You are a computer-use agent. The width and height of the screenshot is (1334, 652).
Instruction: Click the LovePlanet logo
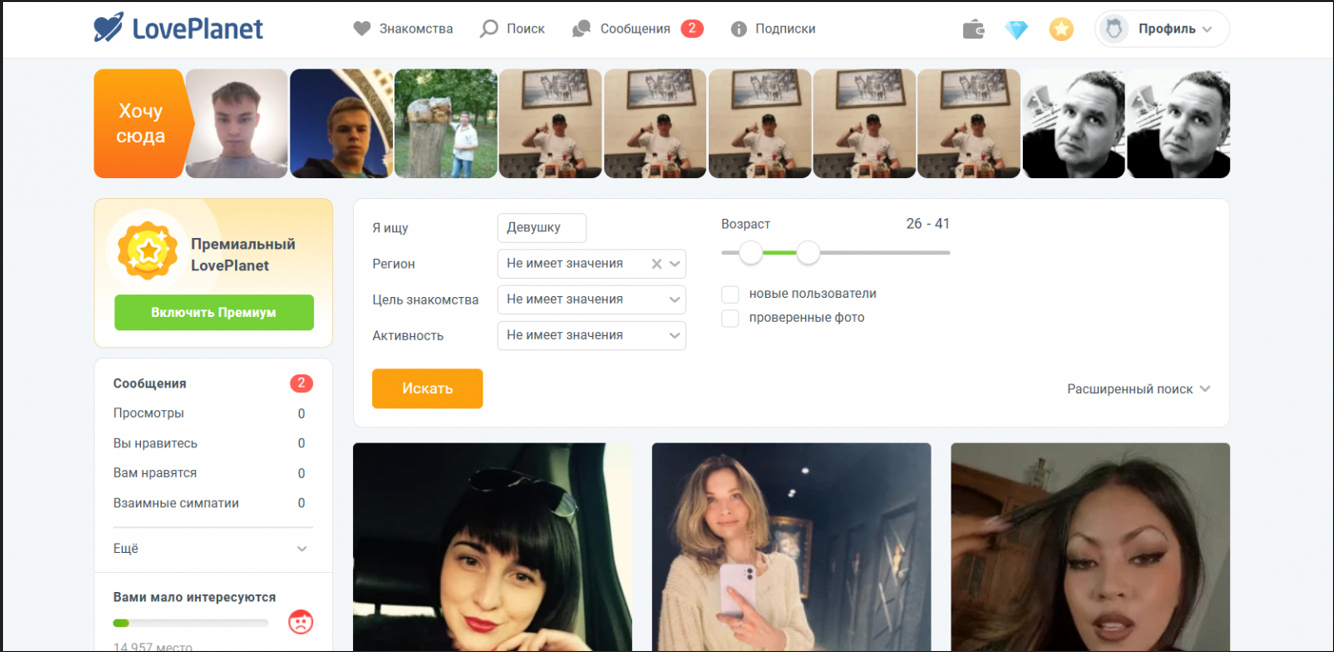click(x=178, y=28)
